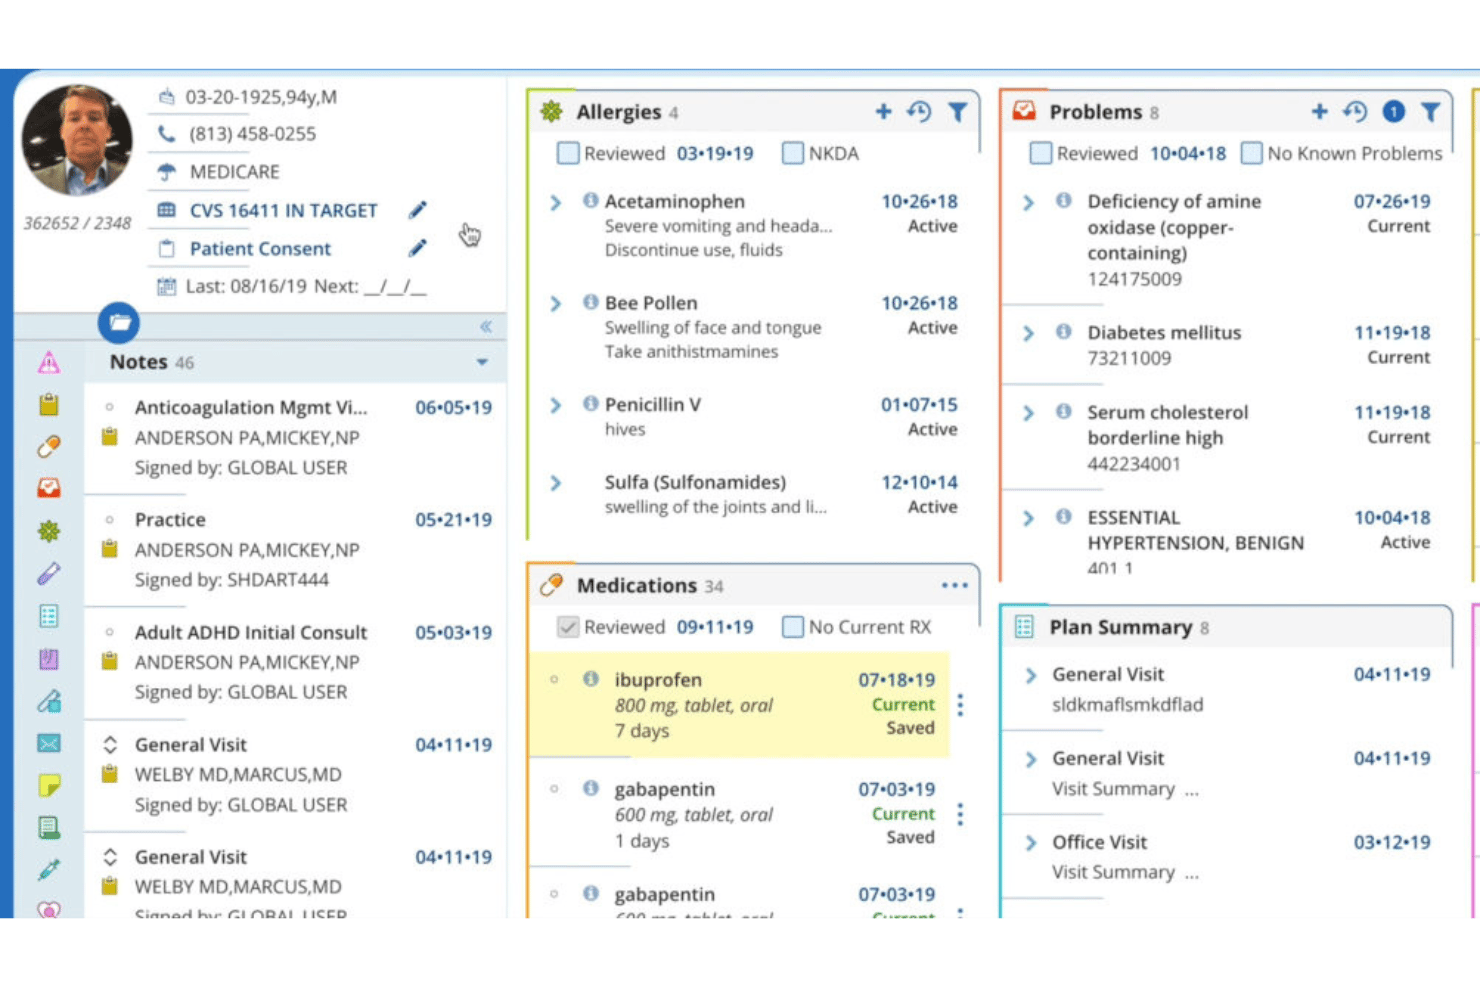Click the alerts warning triangle sidebar icon
This screenshot has width=1480, height=987.
click(48, 362)
